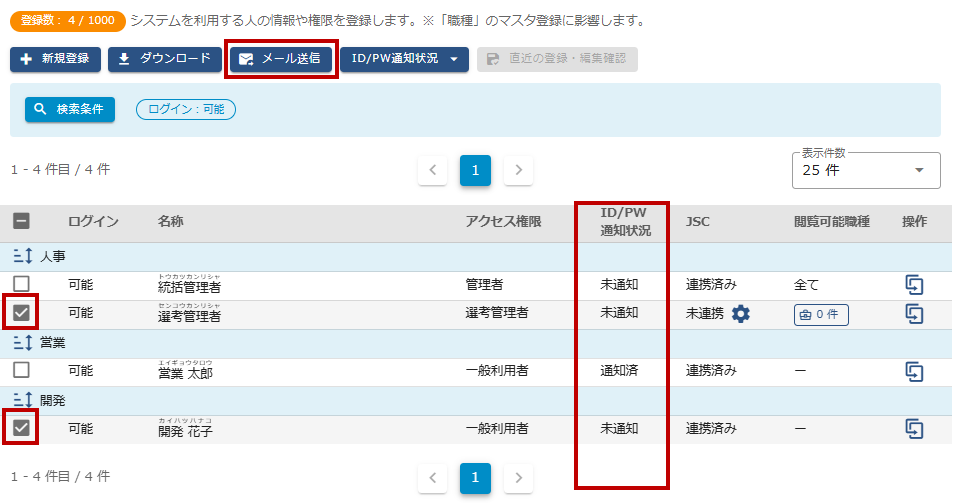Click the メール送信 button

281,59
